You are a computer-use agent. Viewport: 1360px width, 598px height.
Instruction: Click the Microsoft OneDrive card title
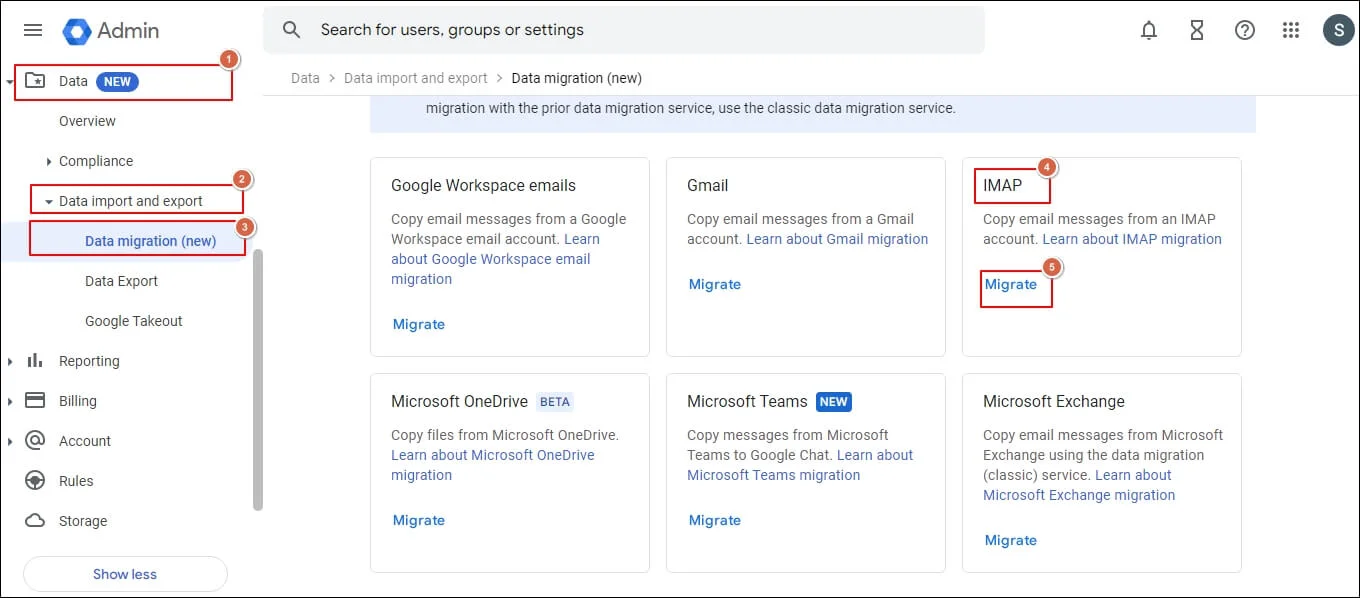459,401
